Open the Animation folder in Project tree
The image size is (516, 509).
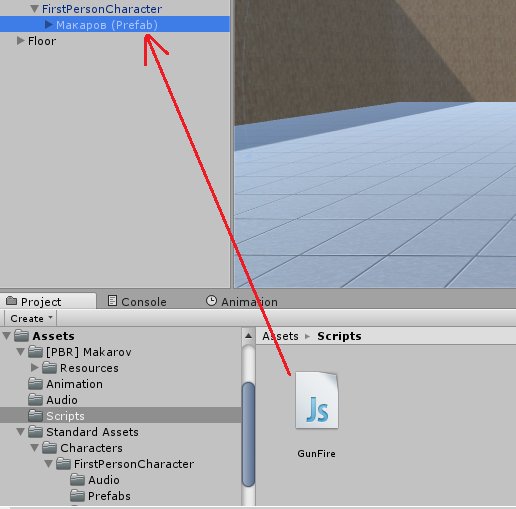click(74, 384)
